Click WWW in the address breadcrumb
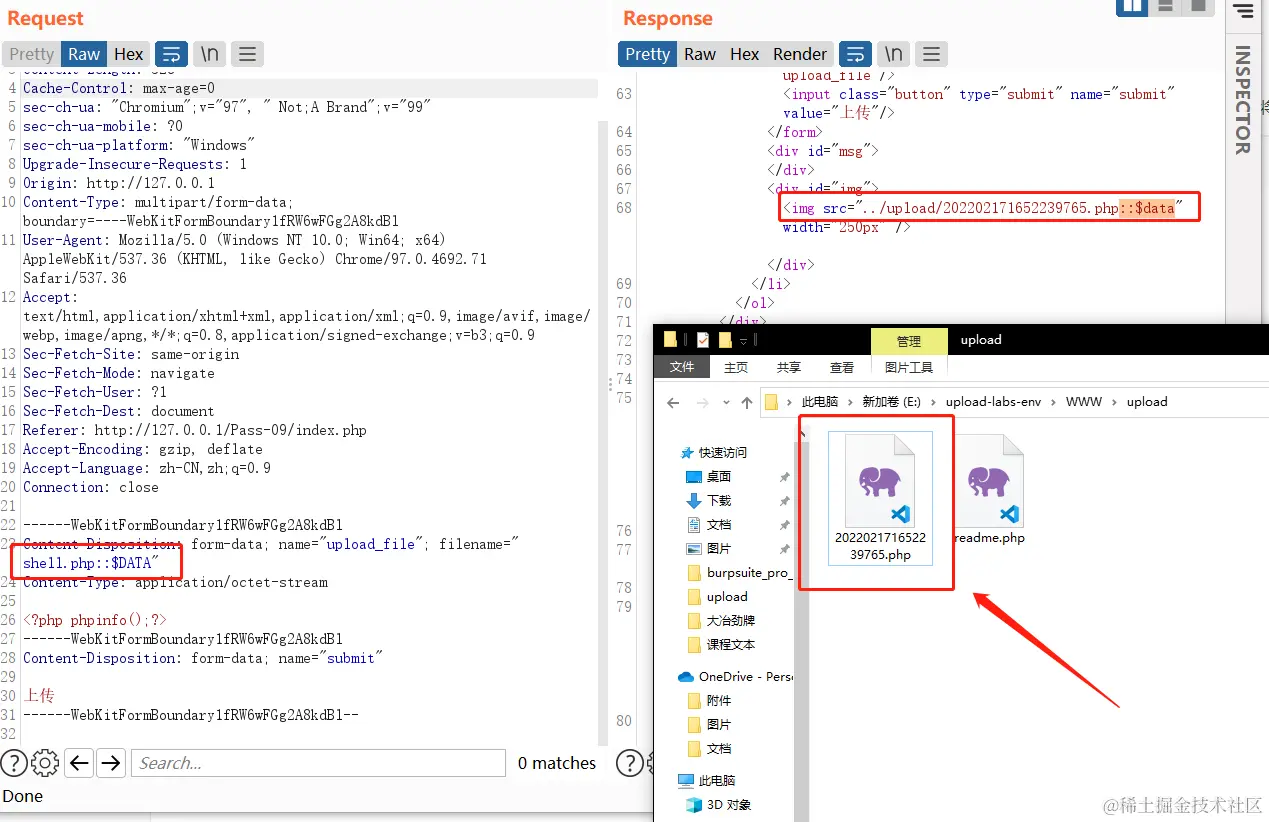This screenshot has height=822, width=1269. point(1084,402)
